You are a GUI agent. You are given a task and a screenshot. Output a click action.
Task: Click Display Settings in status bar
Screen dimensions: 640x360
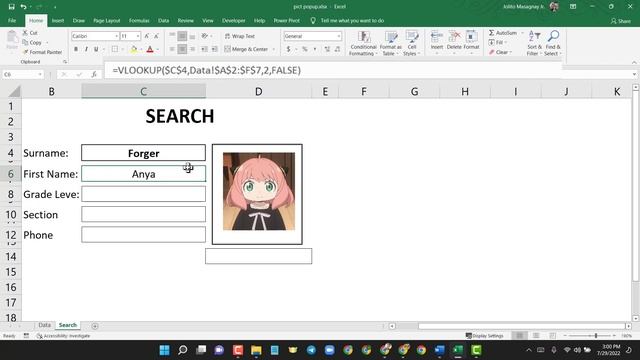pos(484,336)
